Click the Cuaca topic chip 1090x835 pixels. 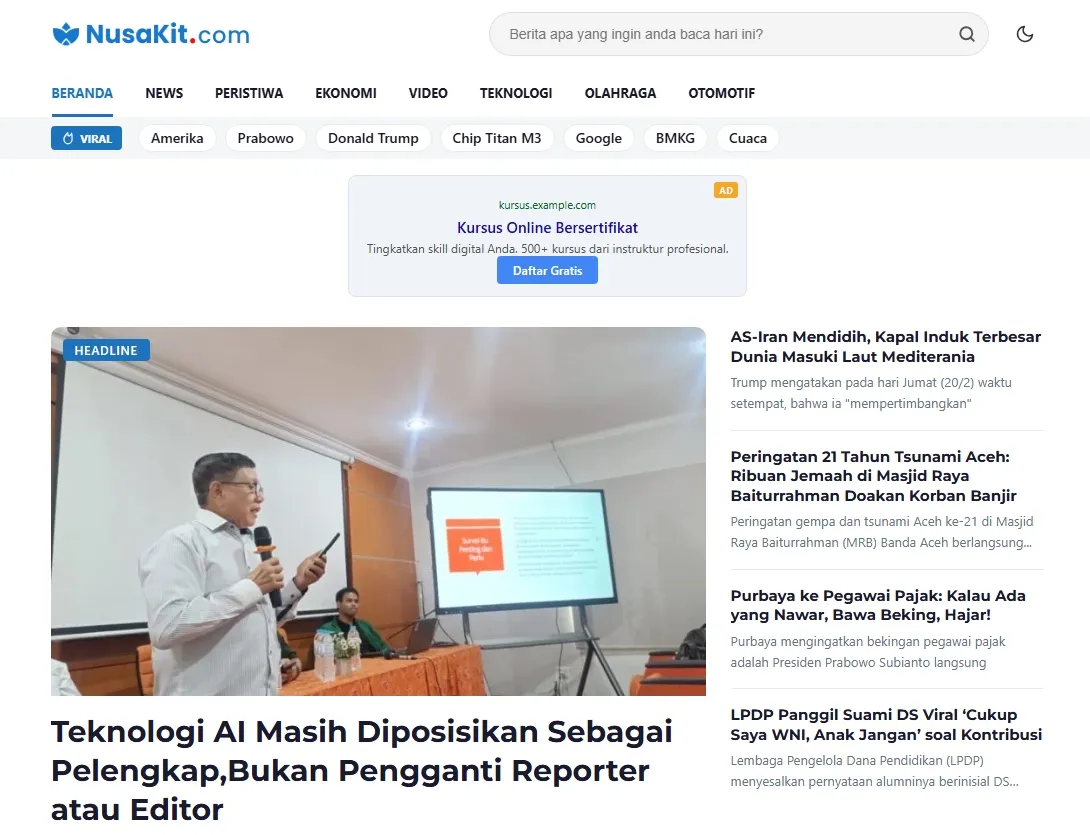click(x=747, y=138)
